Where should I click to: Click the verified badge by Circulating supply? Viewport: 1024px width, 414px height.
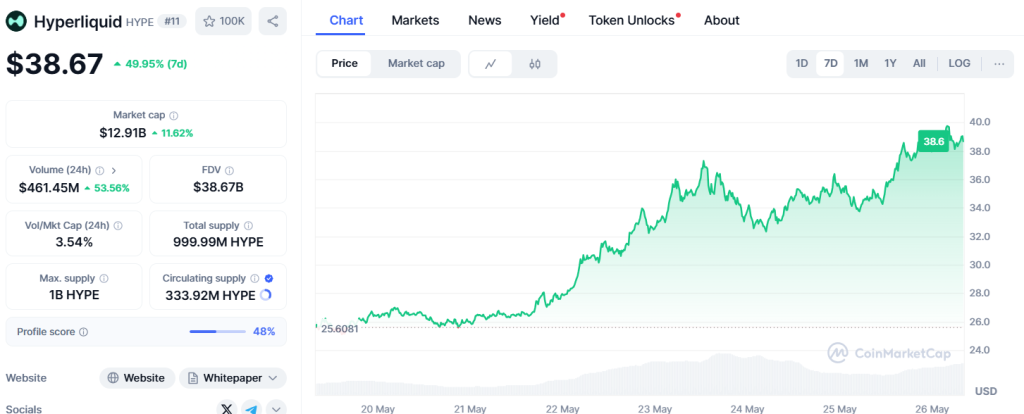click(x=269, y=278)
